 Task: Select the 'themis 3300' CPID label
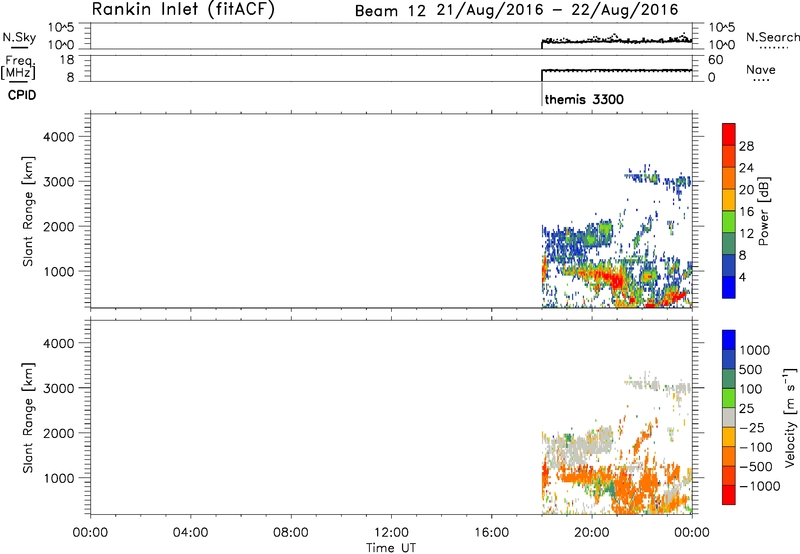pos(584,99)
